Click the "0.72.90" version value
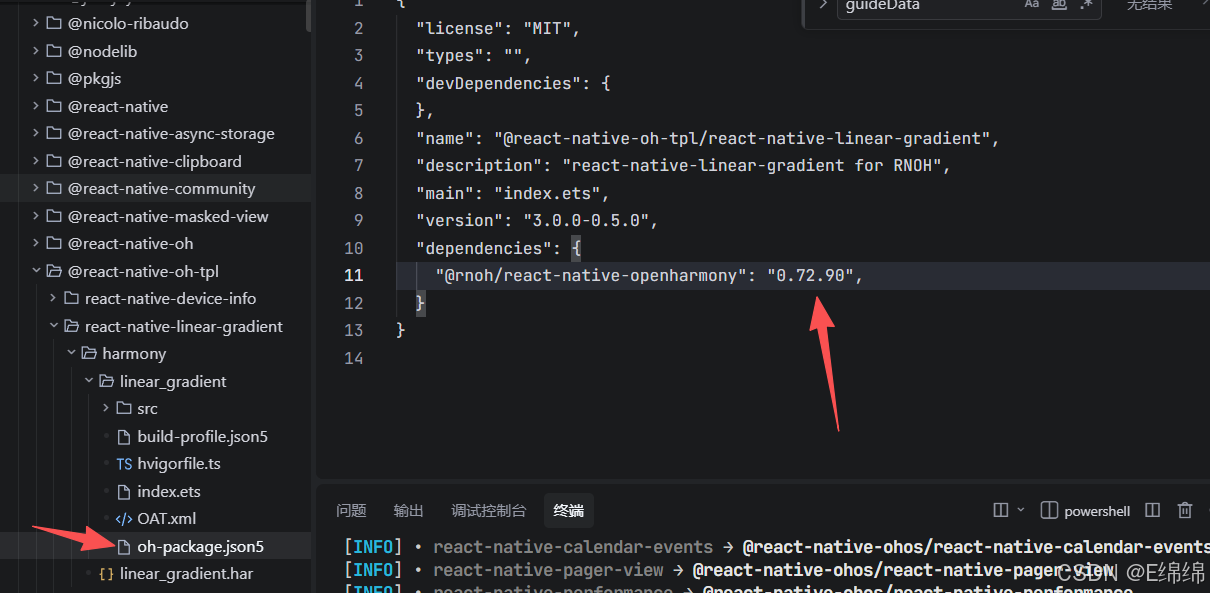 (x=810, y=275)
